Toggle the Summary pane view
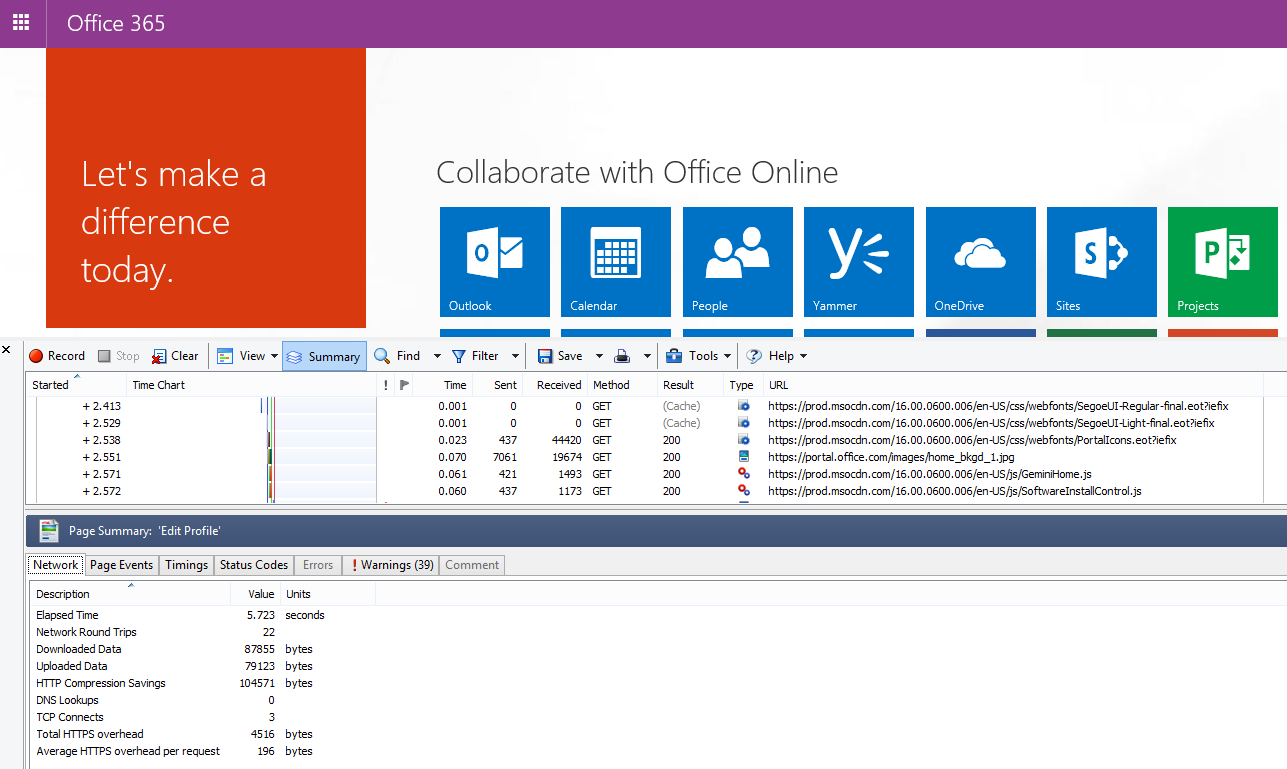1287x769 pixels. (x=323, y=355)
